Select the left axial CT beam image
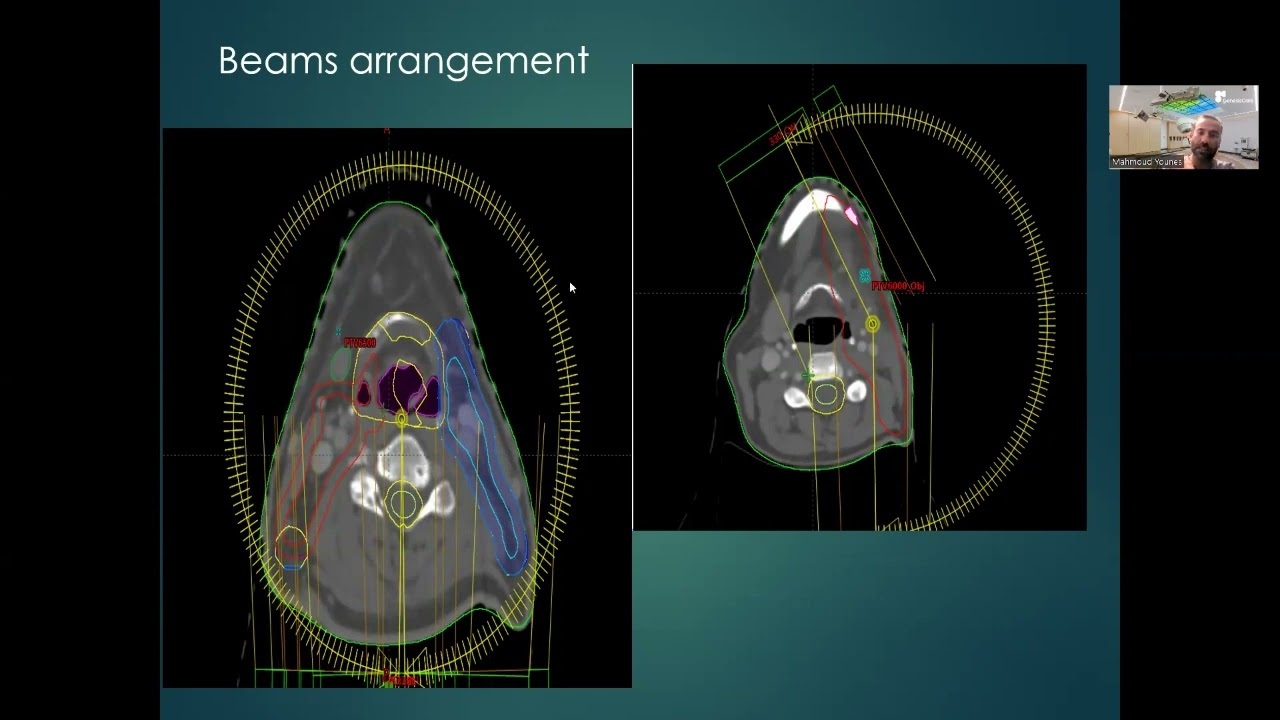 (x=397, y=408)
